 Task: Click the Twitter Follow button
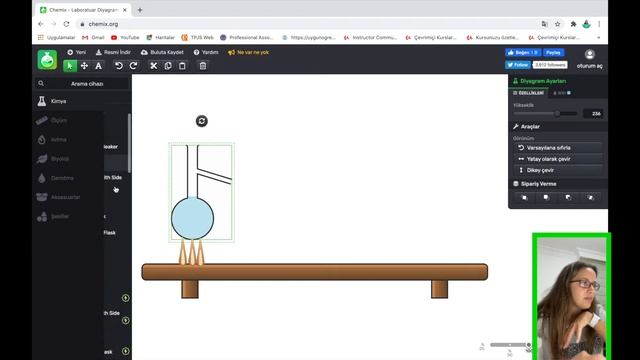tap(518, 65)
